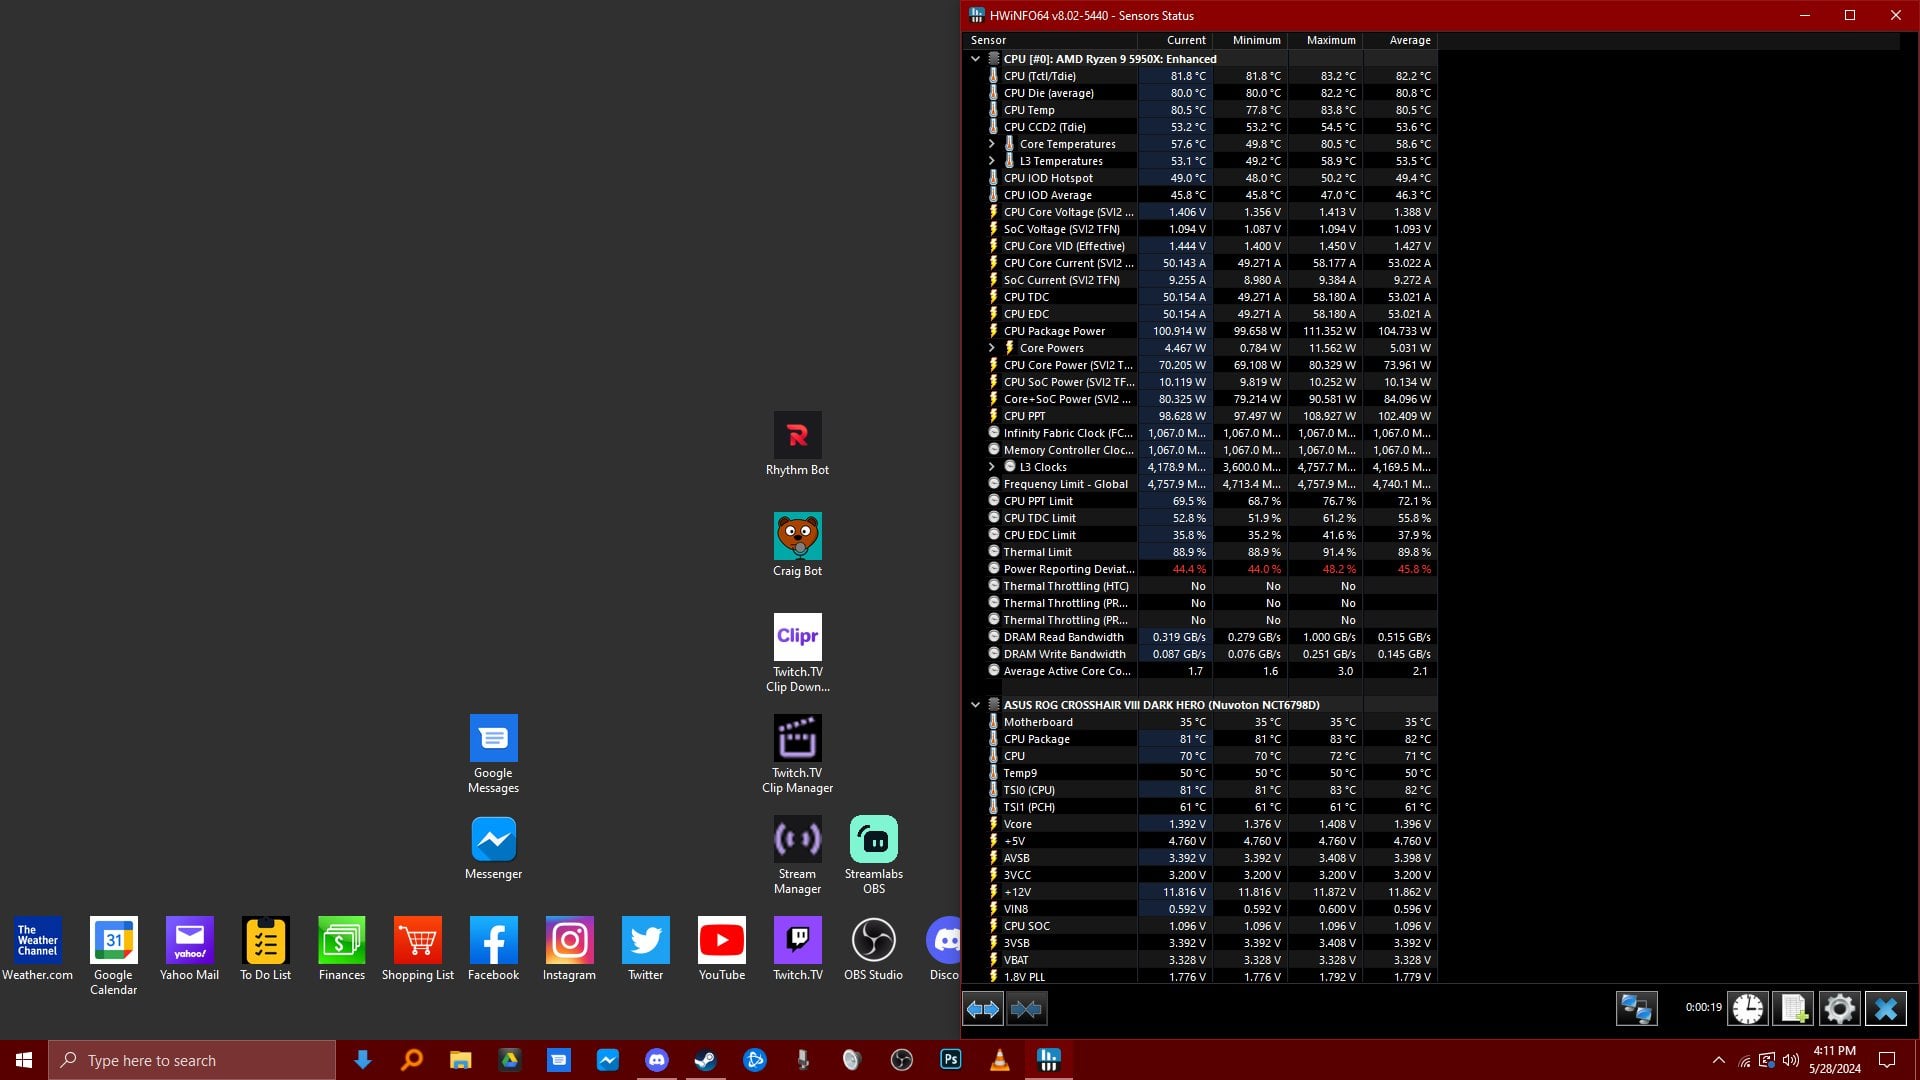Open the Weather.com desktop shortcut
Image resolution: width=1920 pixels, height=1080 pixels.
pos(37,949)
